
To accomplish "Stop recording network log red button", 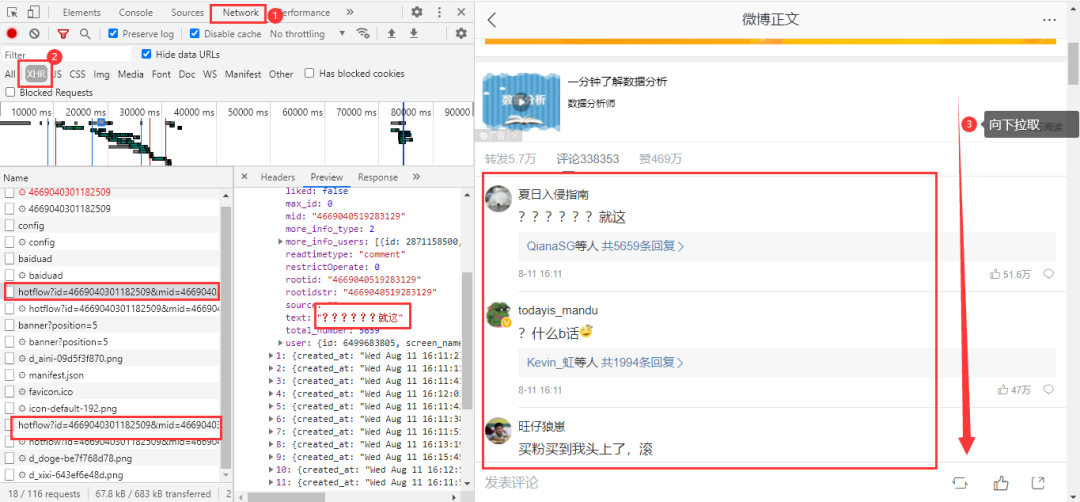I will pos(12,33).
